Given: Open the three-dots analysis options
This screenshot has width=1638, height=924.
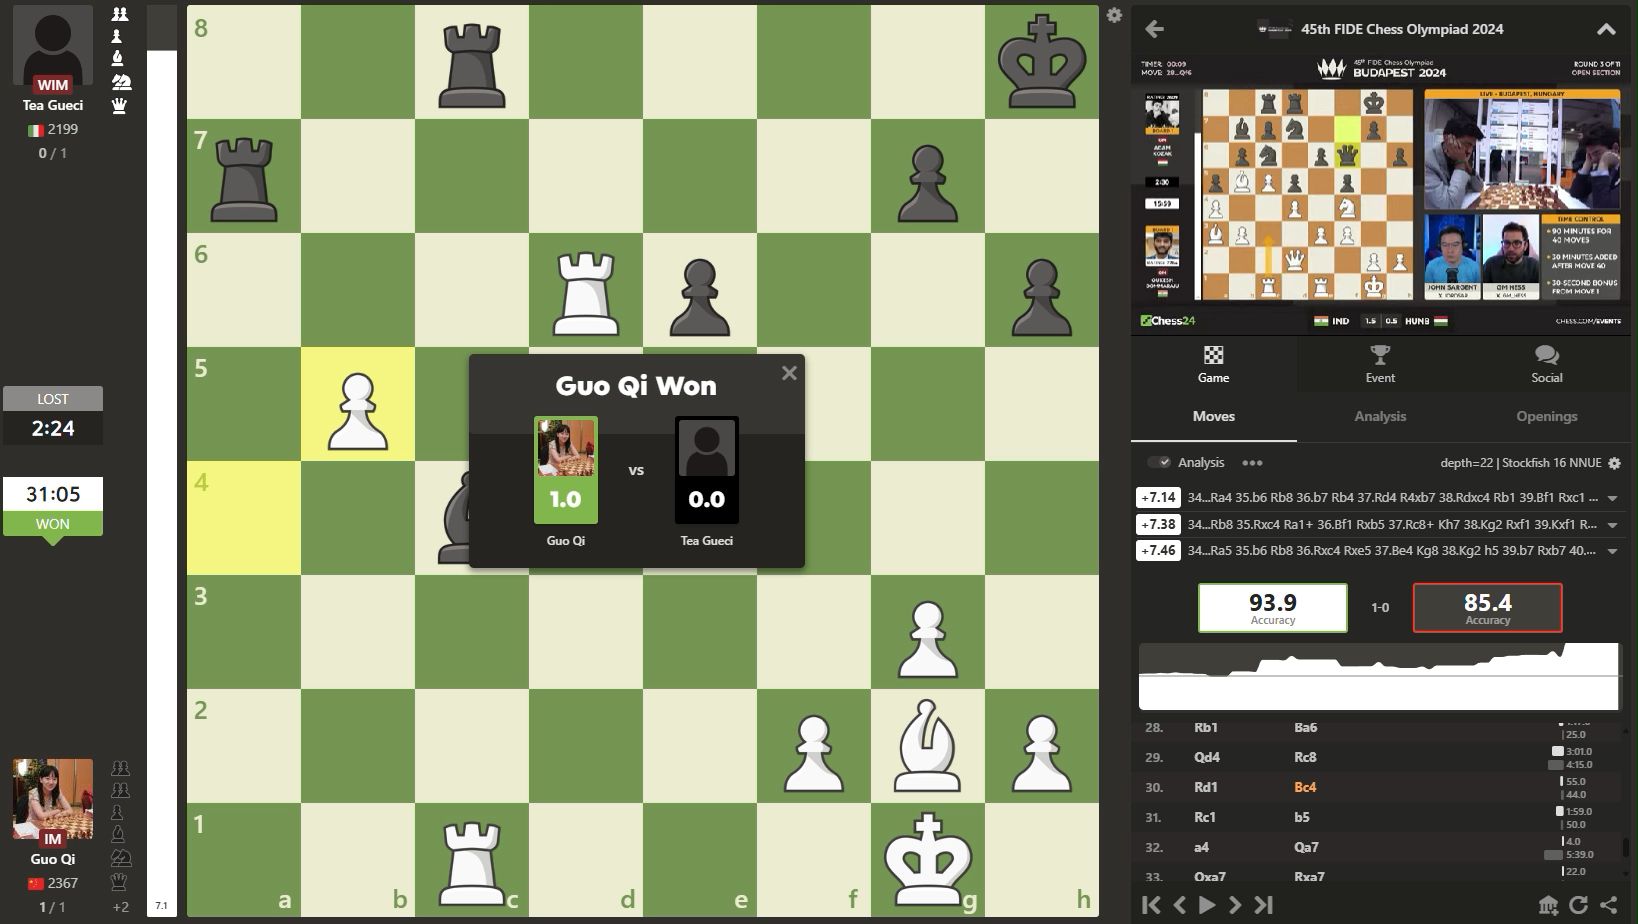Looking at the screenshot, I should (x=1252, y=463).
